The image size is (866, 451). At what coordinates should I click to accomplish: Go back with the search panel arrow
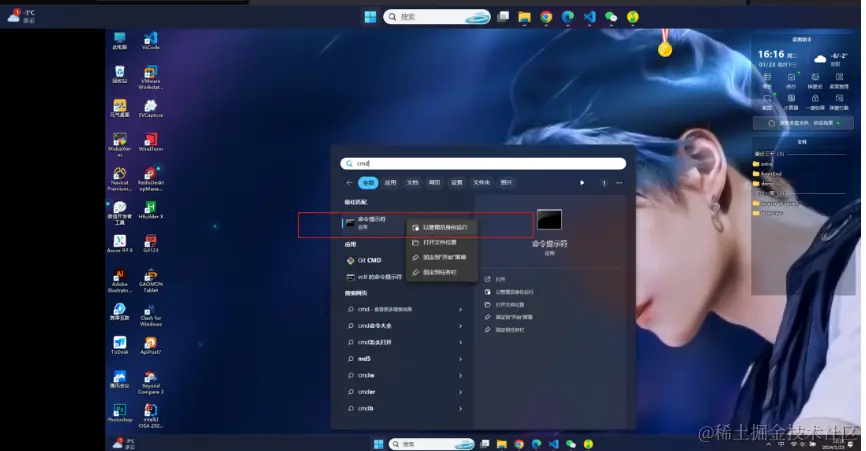tap(349, 183)
